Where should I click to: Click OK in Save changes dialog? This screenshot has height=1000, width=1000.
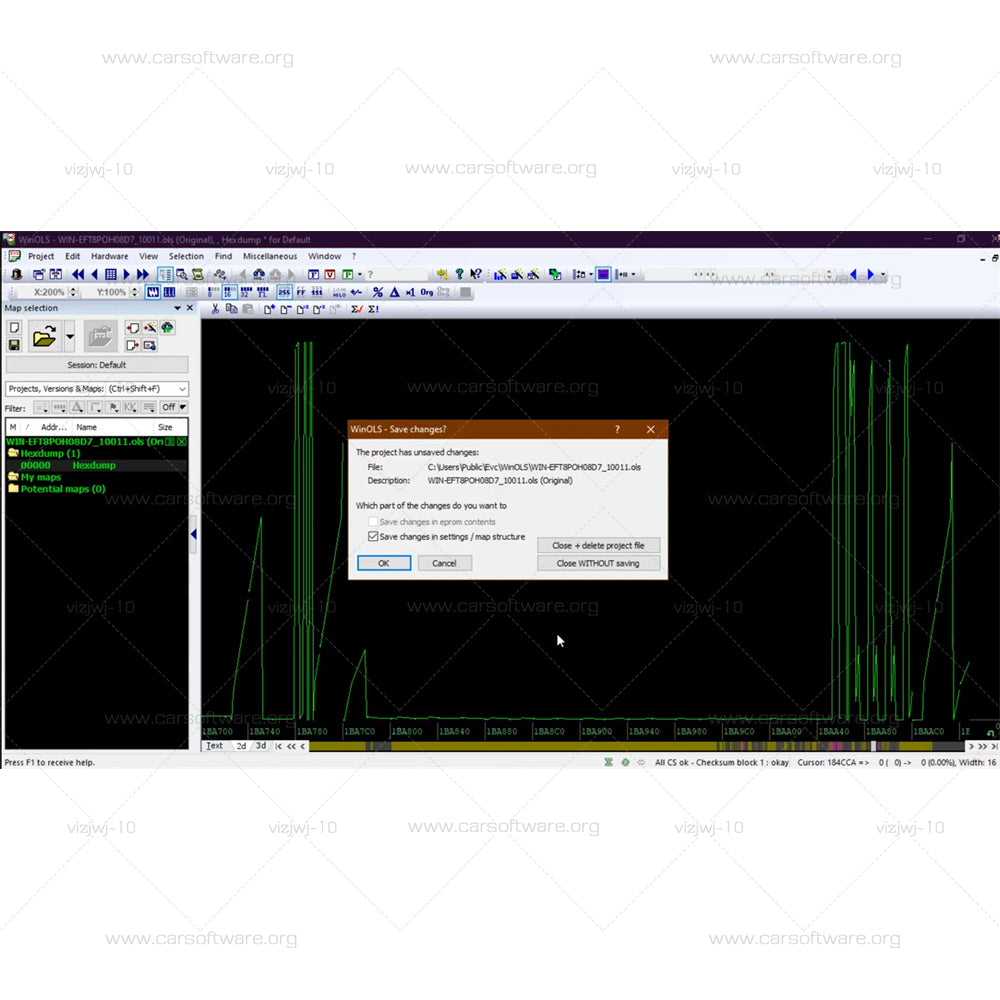pos(383,563)
